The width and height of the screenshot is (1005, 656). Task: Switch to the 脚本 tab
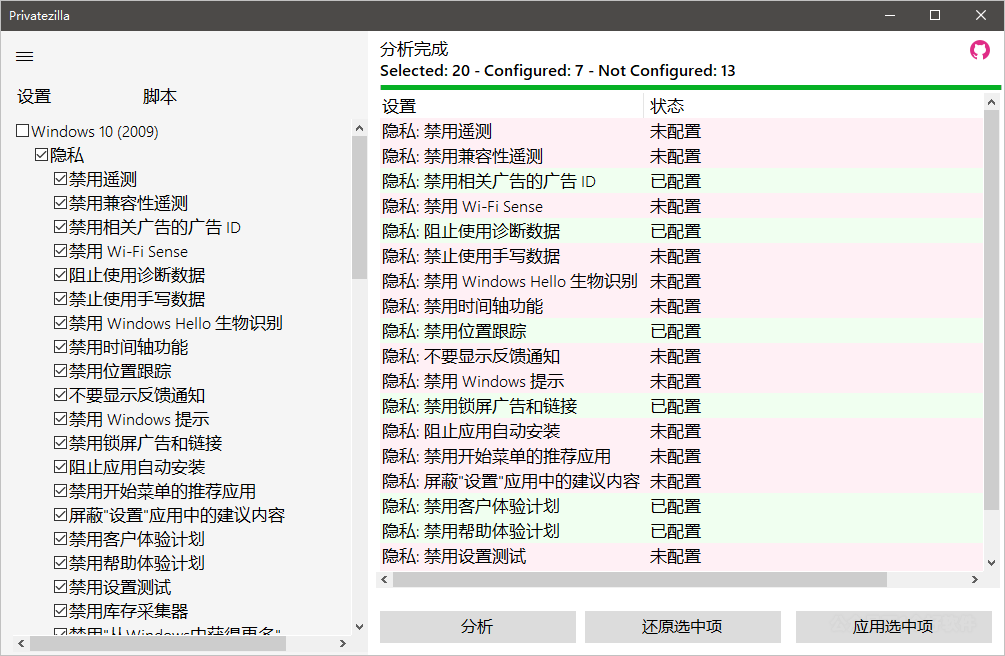159,97
